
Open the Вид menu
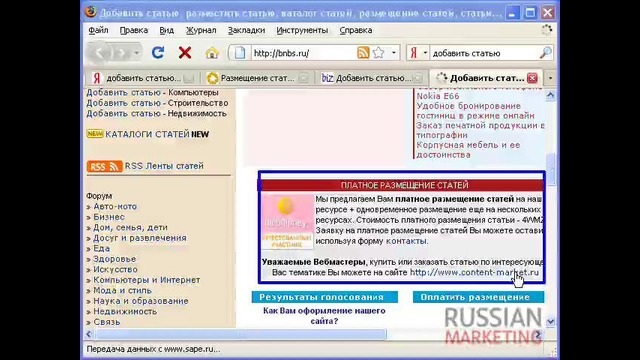point(167,30)
